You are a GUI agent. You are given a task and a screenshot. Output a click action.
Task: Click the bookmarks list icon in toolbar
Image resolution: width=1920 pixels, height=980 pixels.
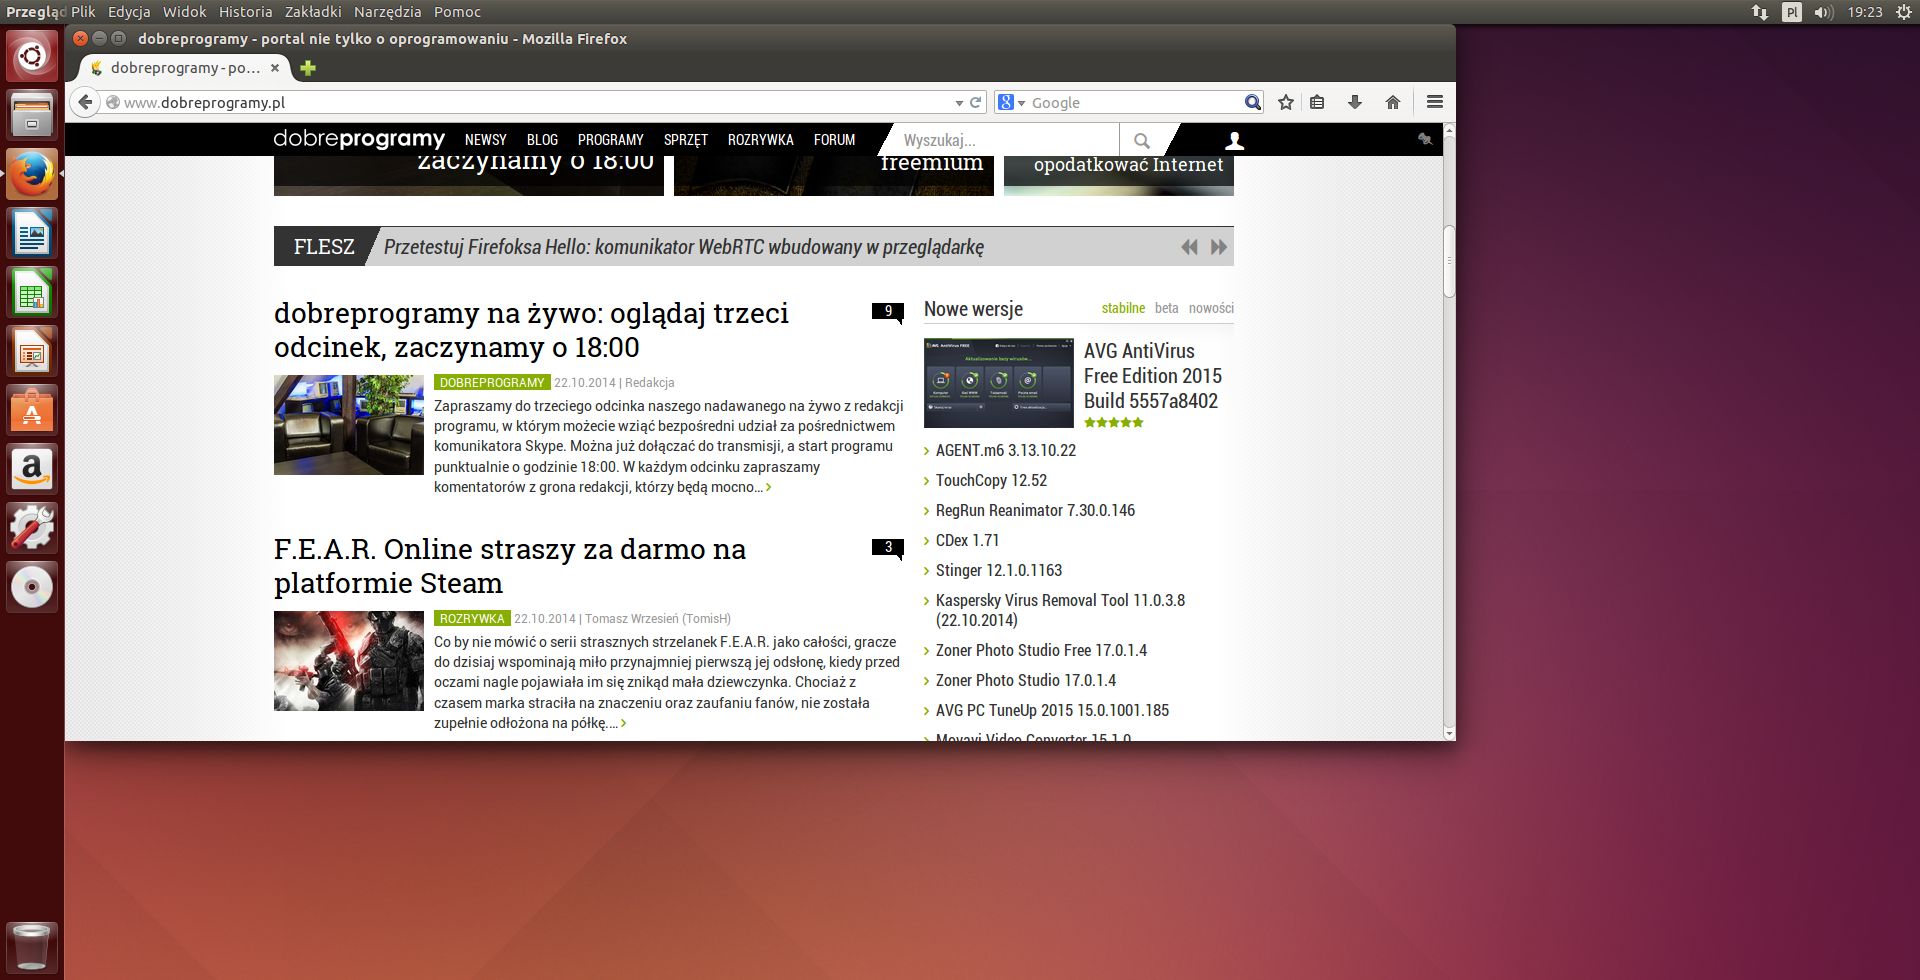[1317, 102]
